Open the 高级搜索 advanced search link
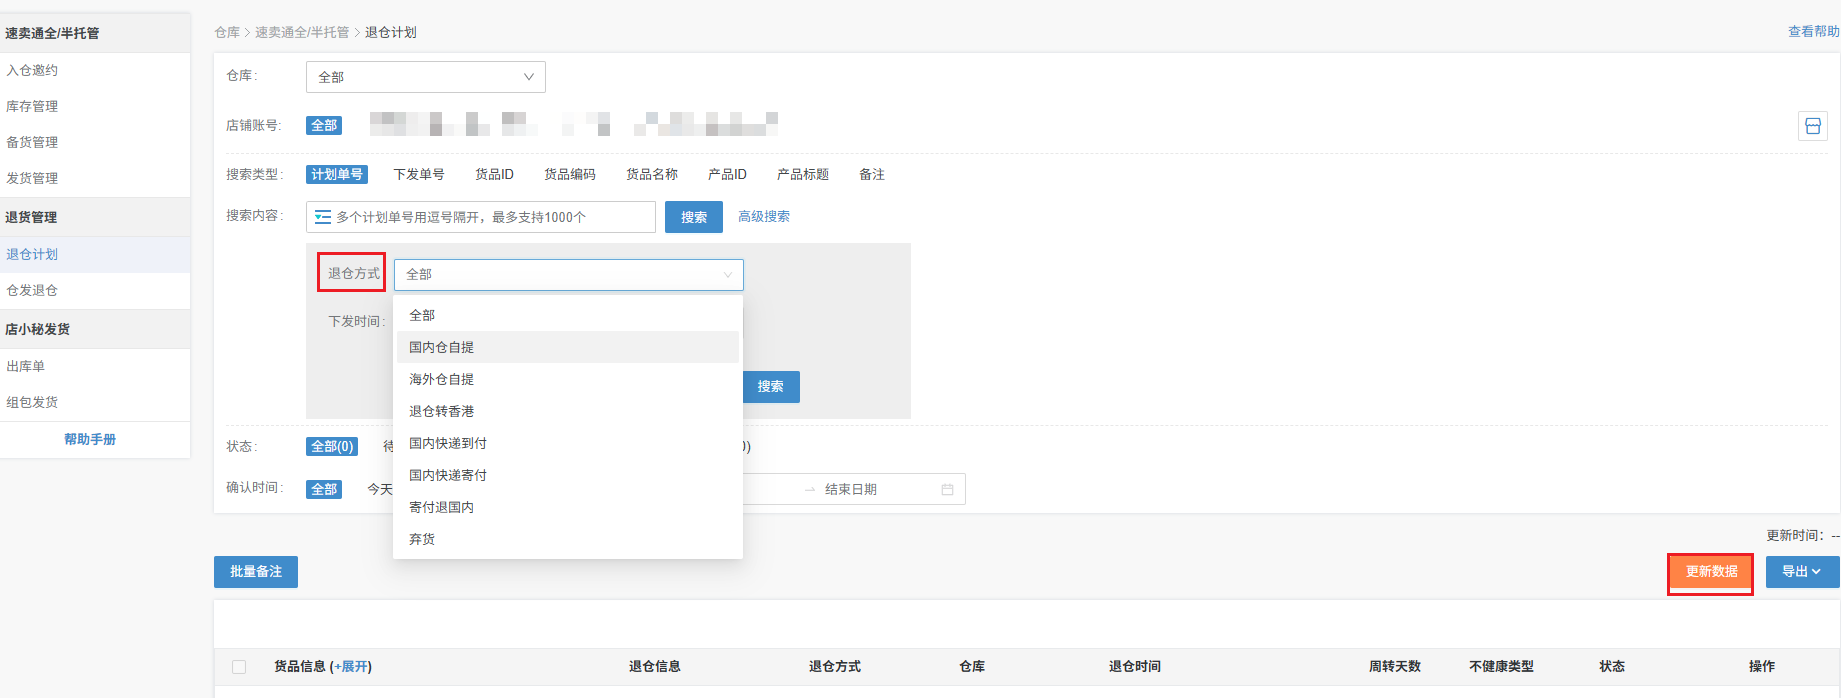Image resolution: width=1841 pixels, height=698 pixels. click(x=763, y=217)
